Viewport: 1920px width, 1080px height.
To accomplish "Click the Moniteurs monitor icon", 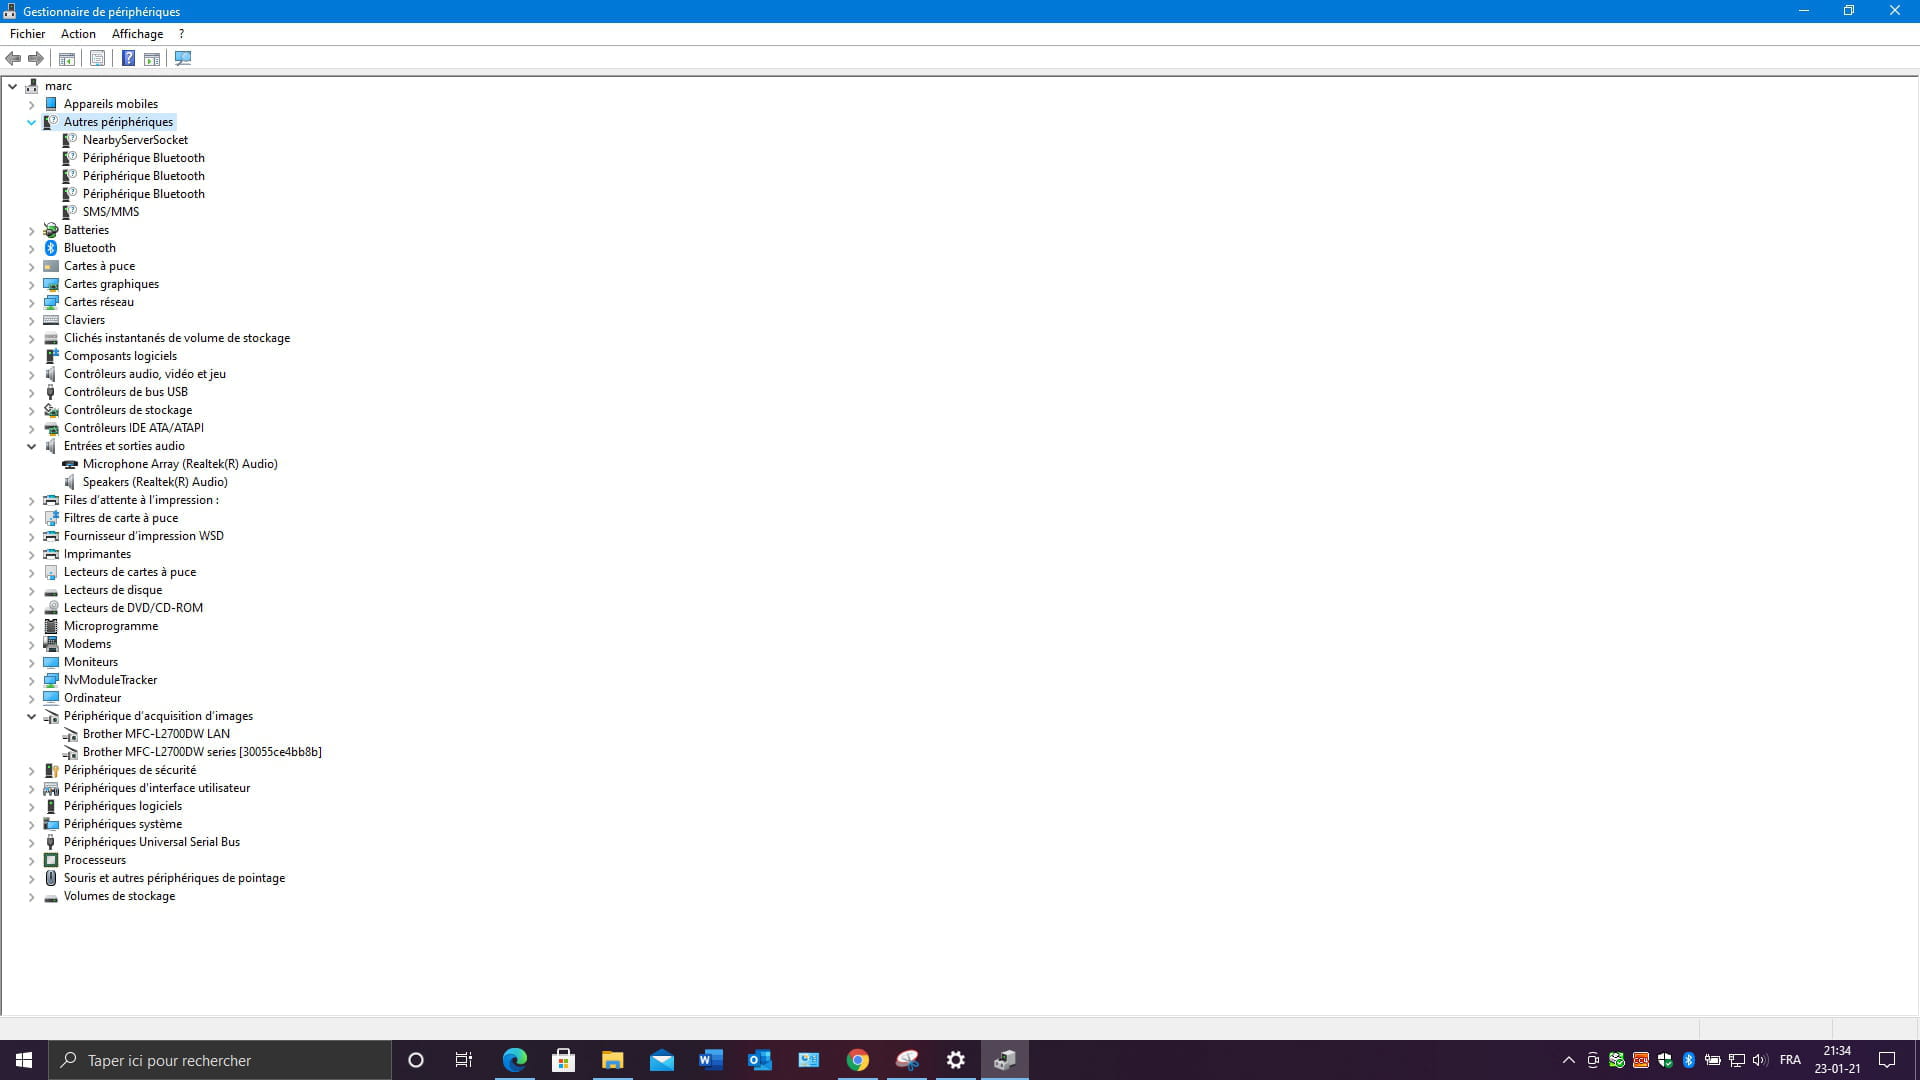I will tap(51, 662).
